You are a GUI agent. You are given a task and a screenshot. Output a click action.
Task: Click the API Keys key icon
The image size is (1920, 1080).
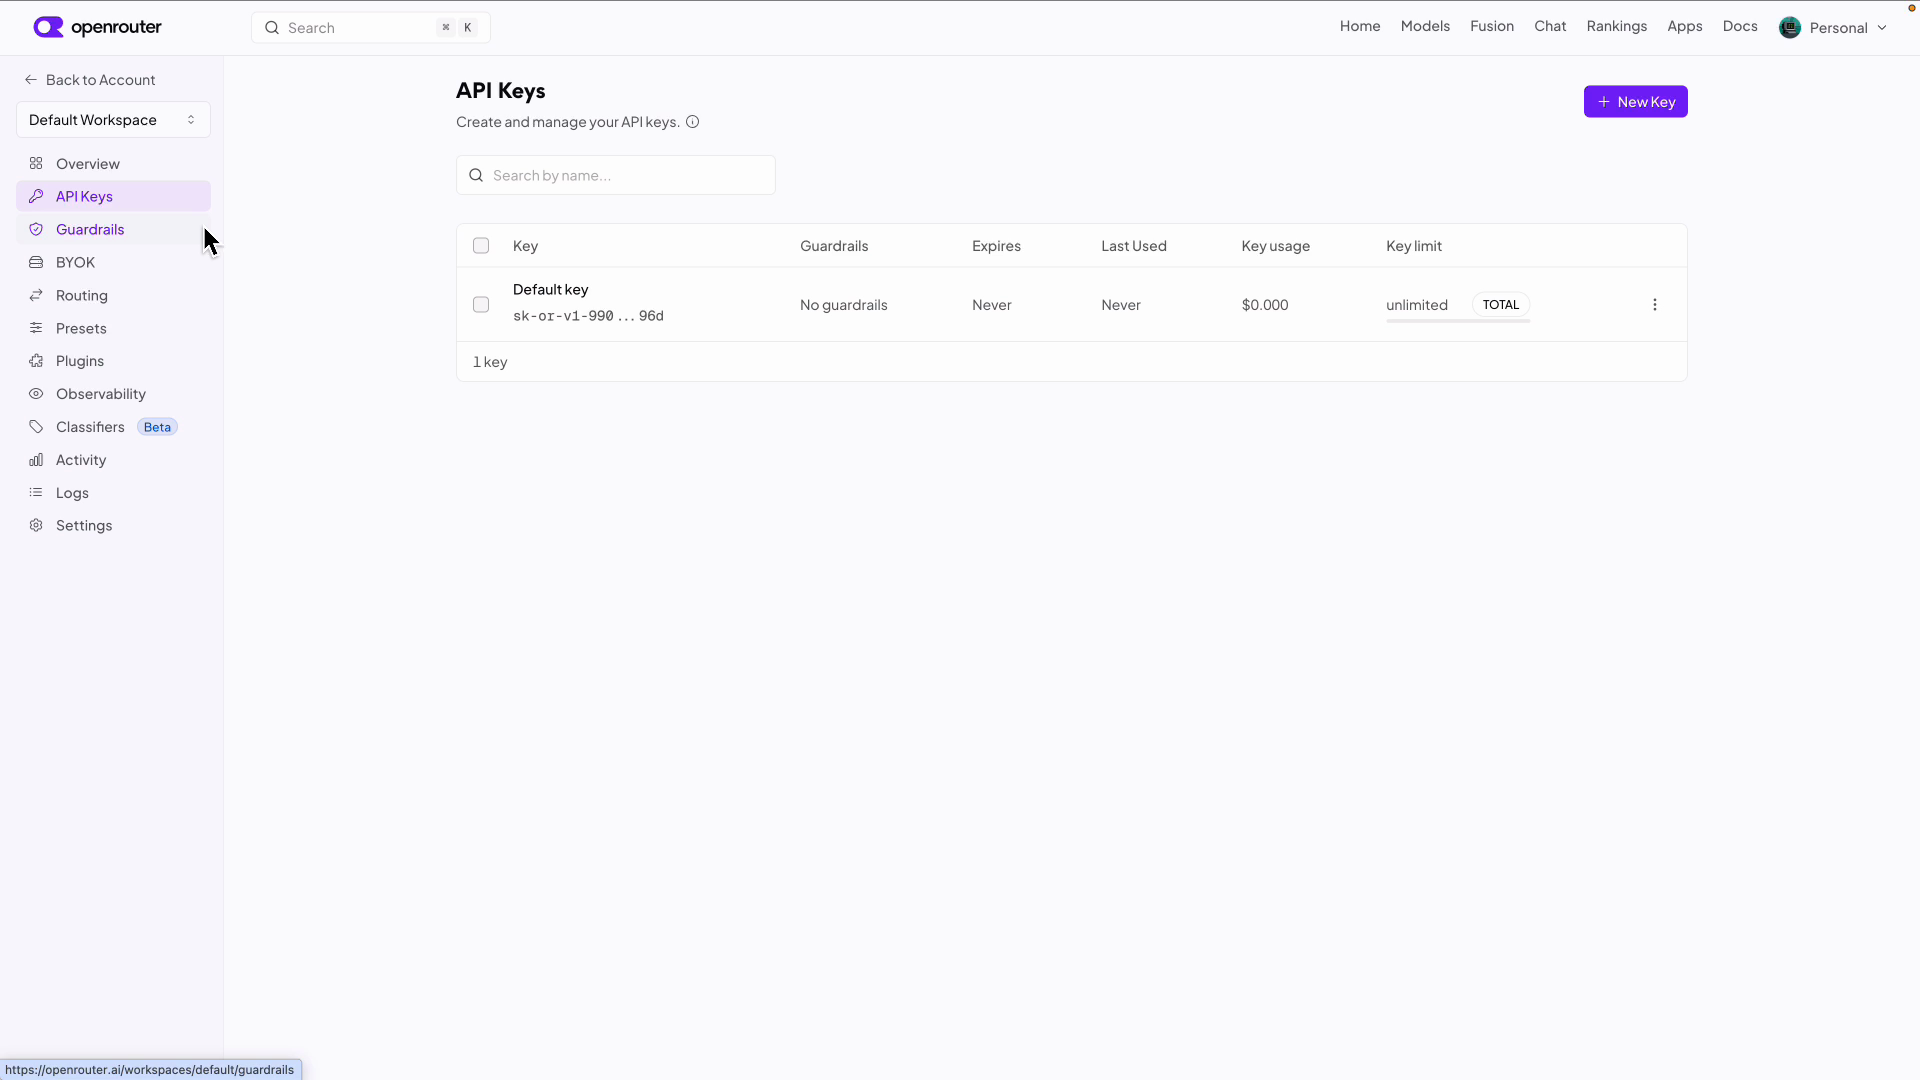click(36, 197)
